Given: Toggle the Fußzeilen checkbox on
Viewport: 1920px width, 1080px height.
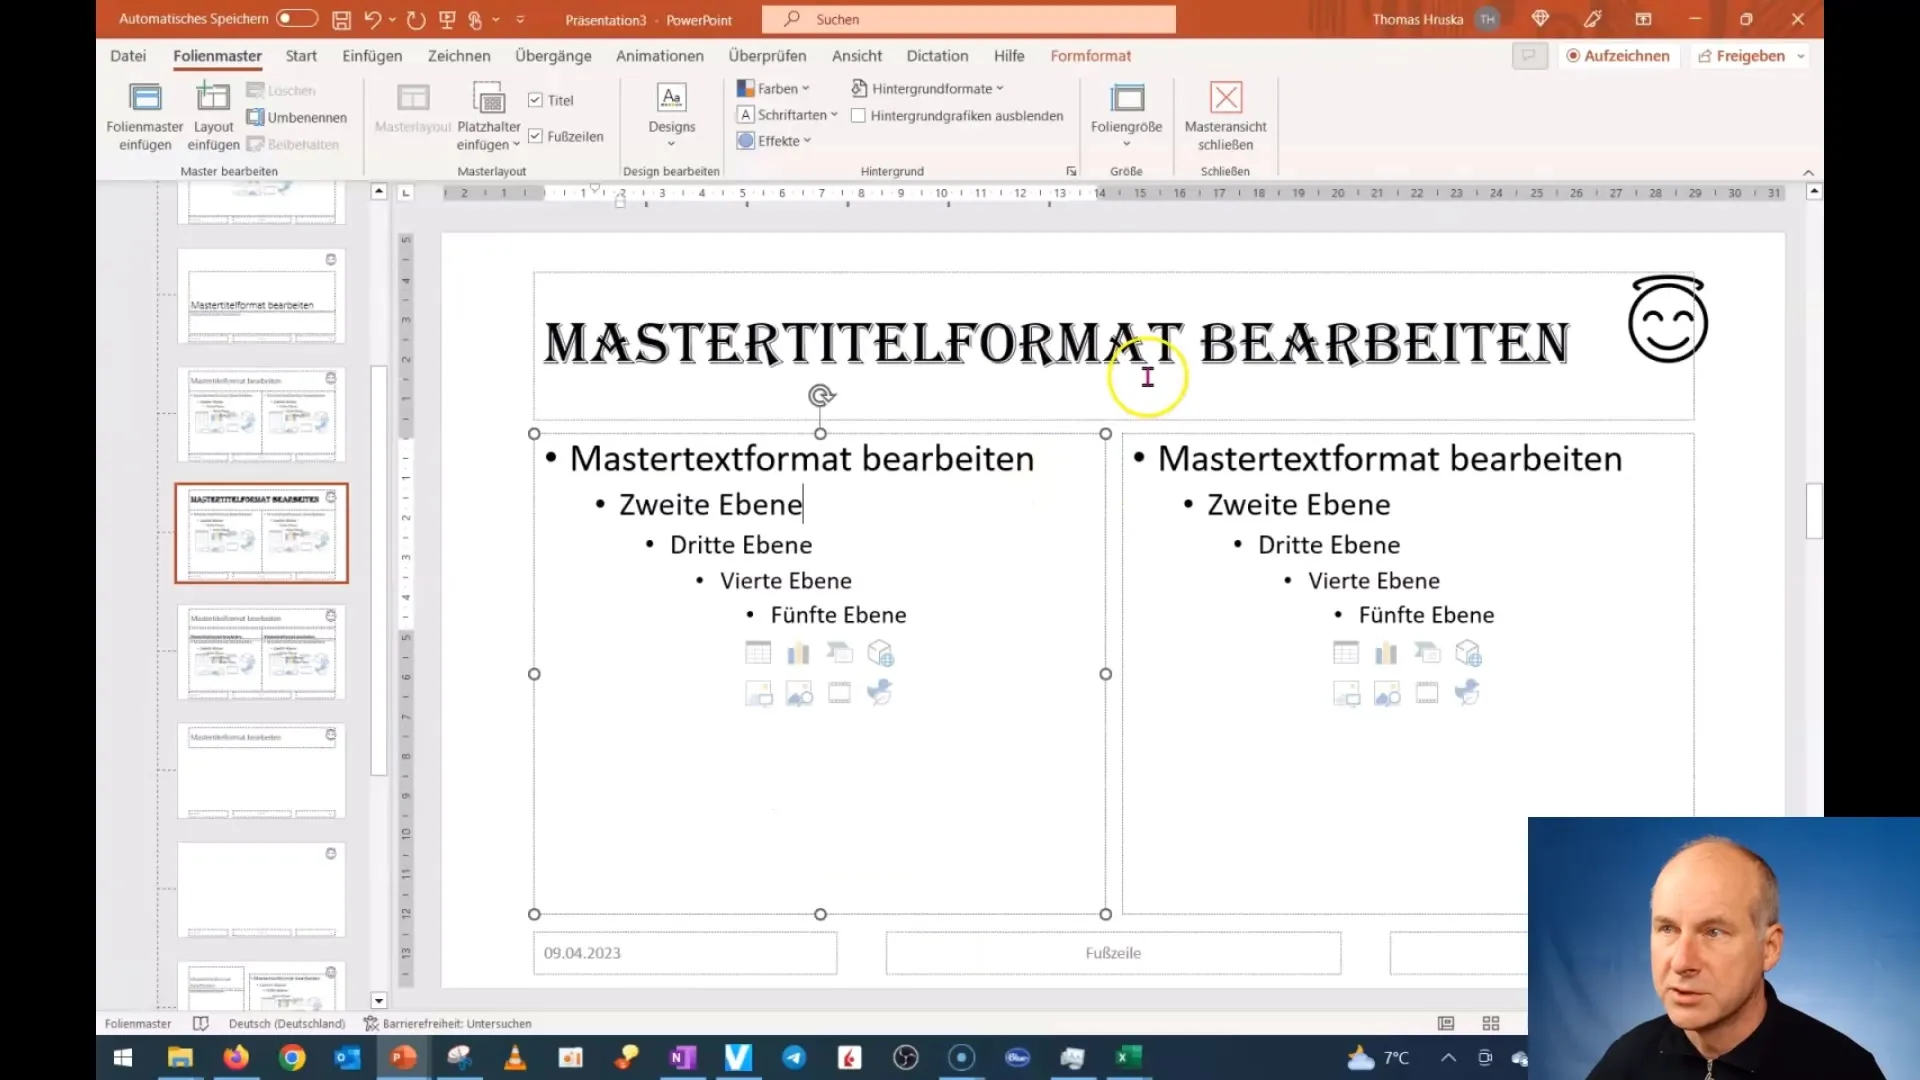Looking at the screenshot, I should coord(534,136).
